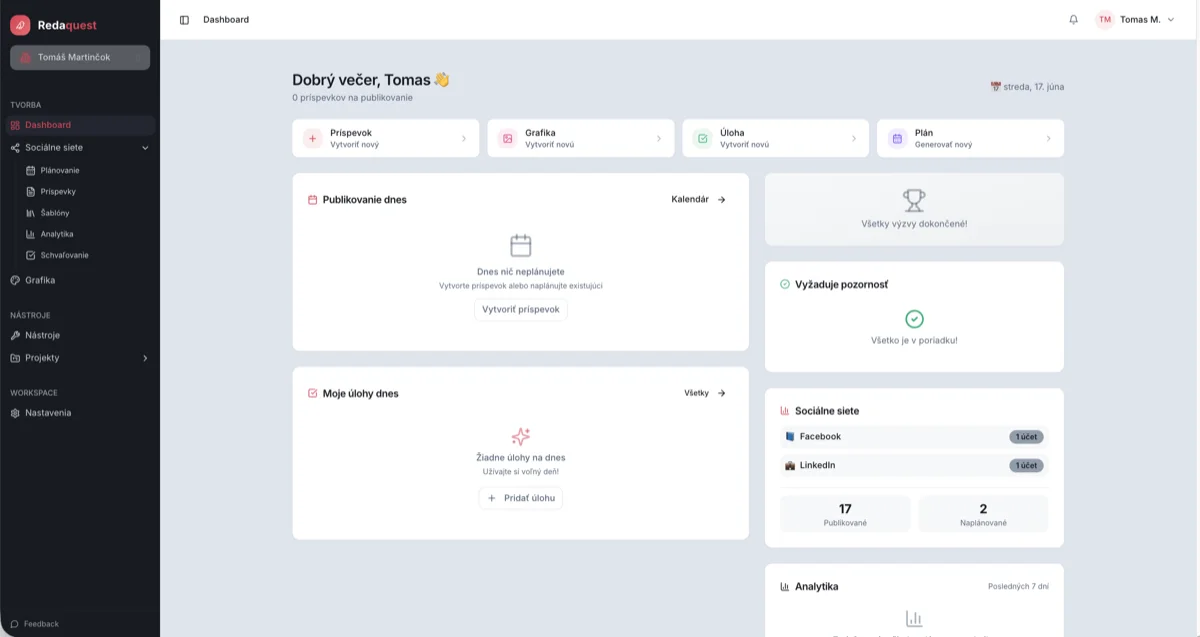1200x637 pixels.
Task: Open notifications bell icon
Action: tap(1073, 19)
